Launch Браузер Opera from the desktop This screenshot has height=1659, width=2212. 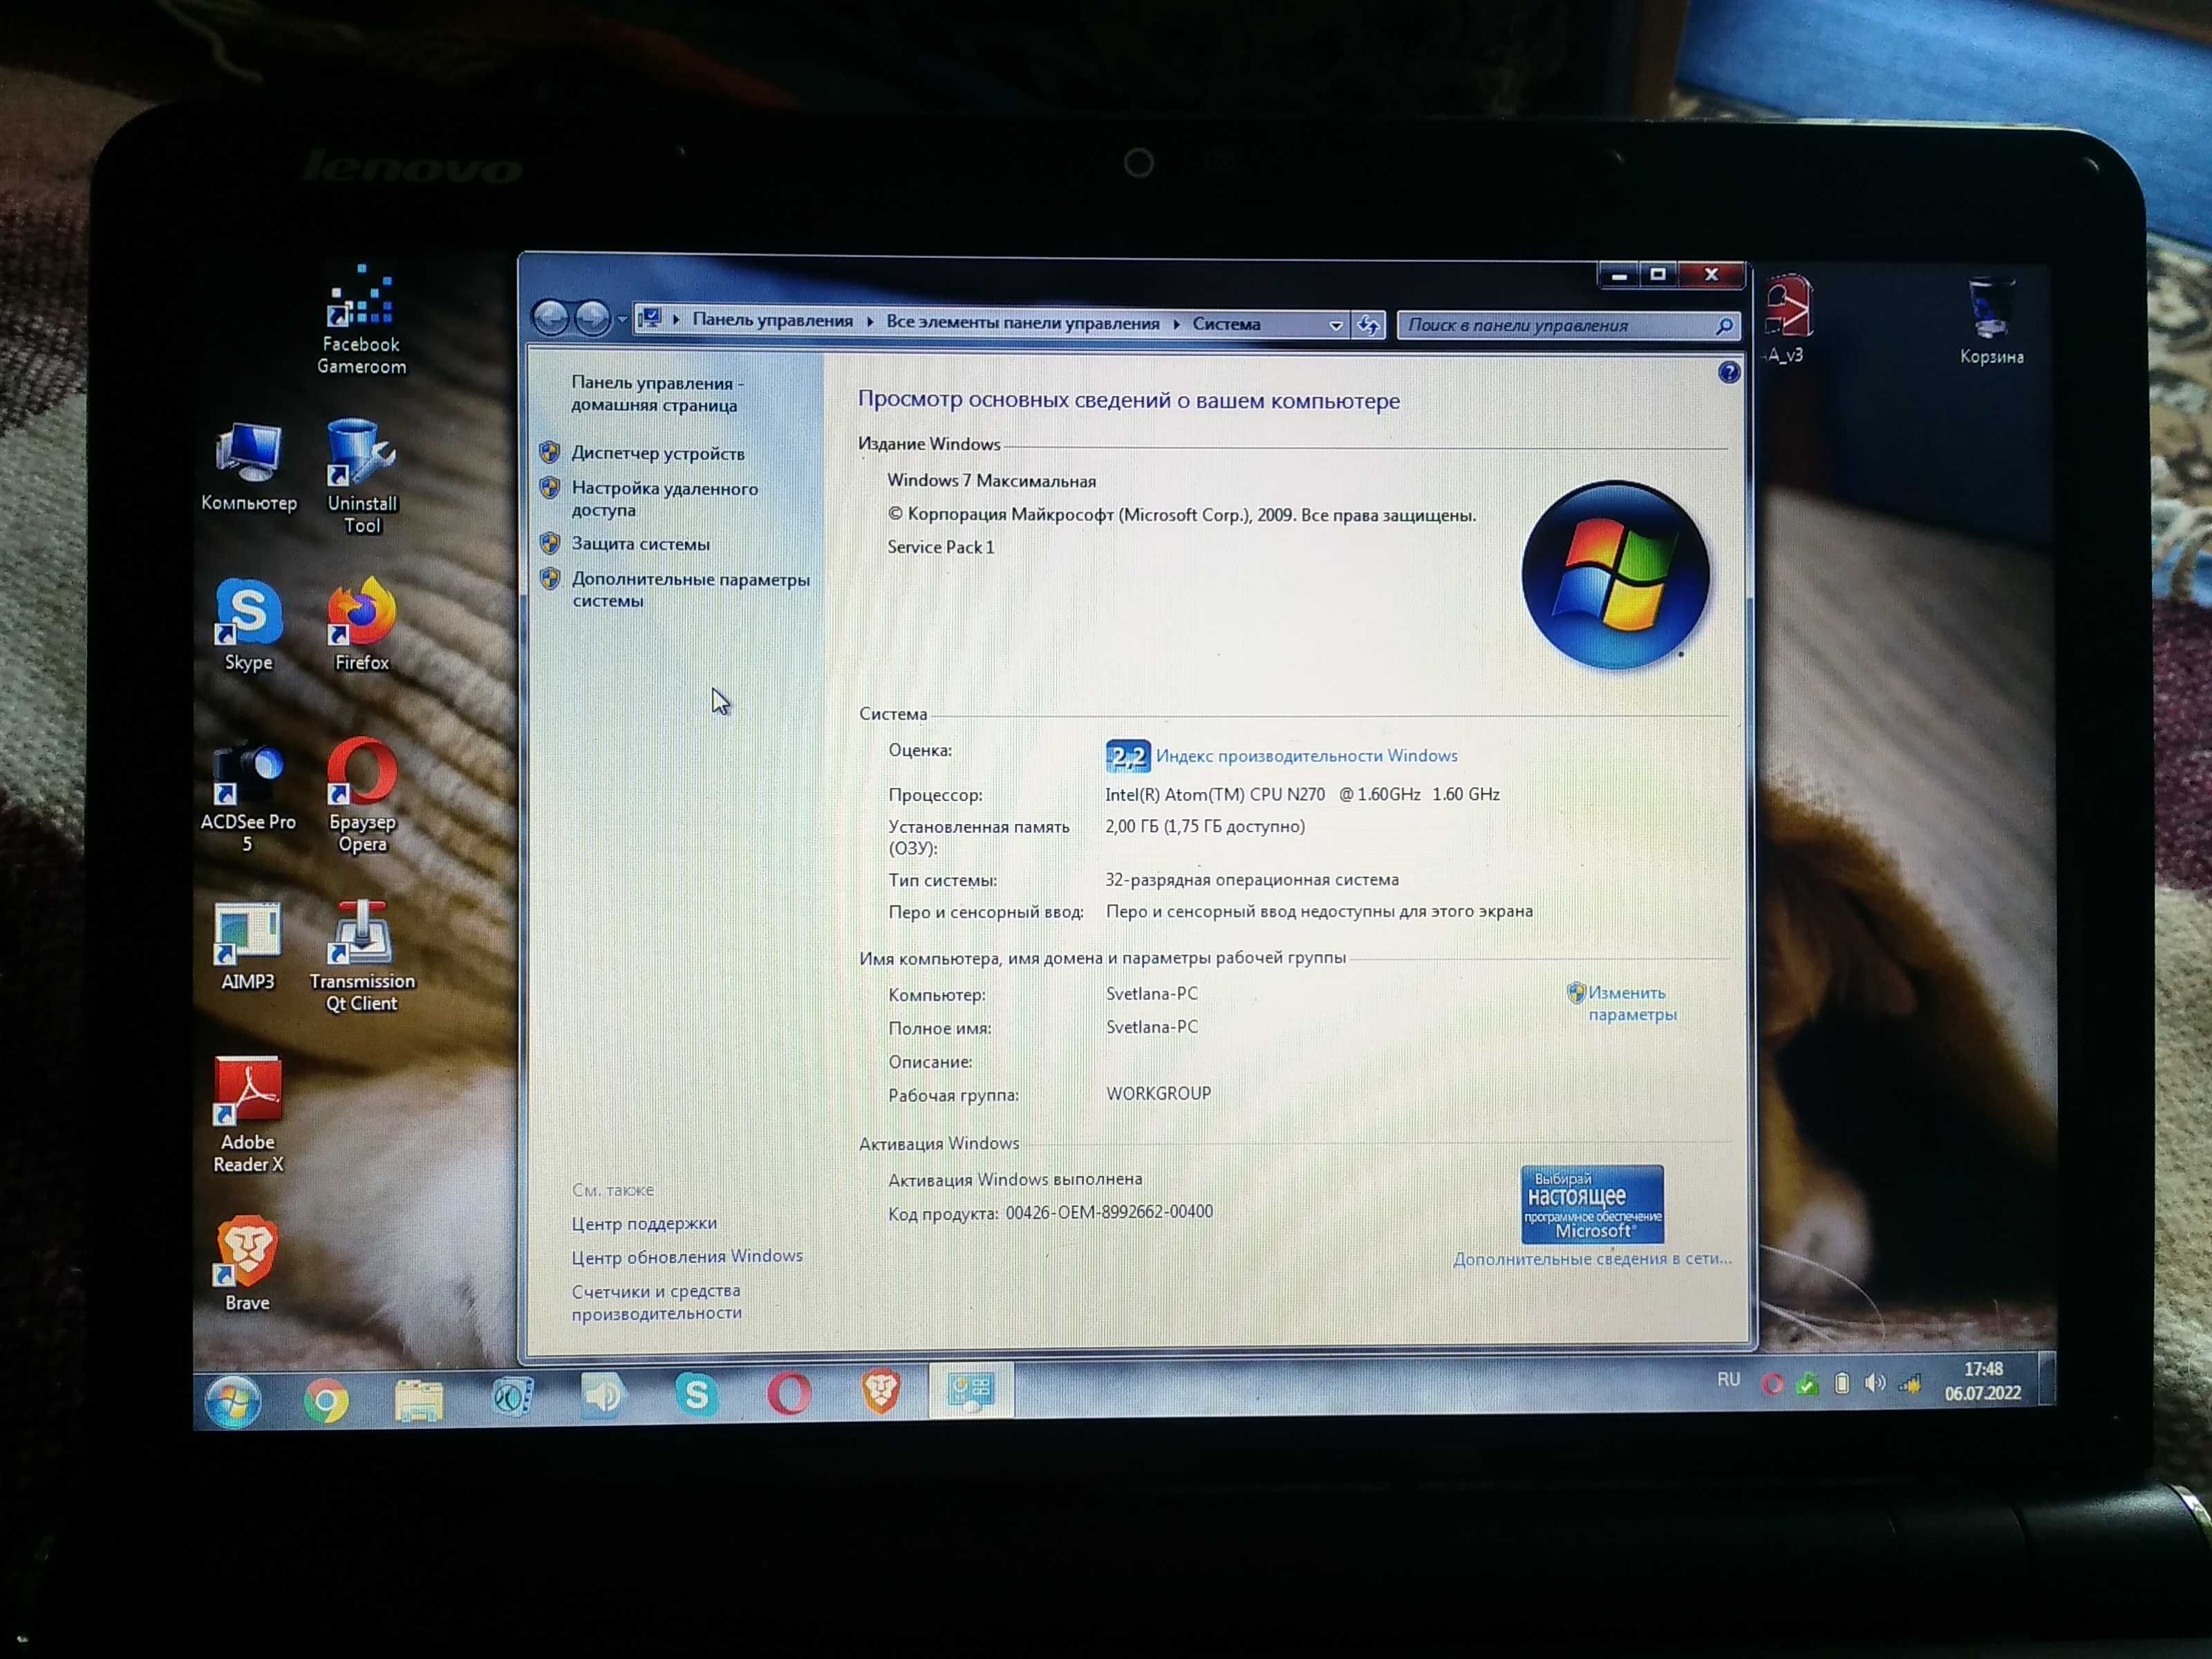pyautogui.click(x=362, y=795)
